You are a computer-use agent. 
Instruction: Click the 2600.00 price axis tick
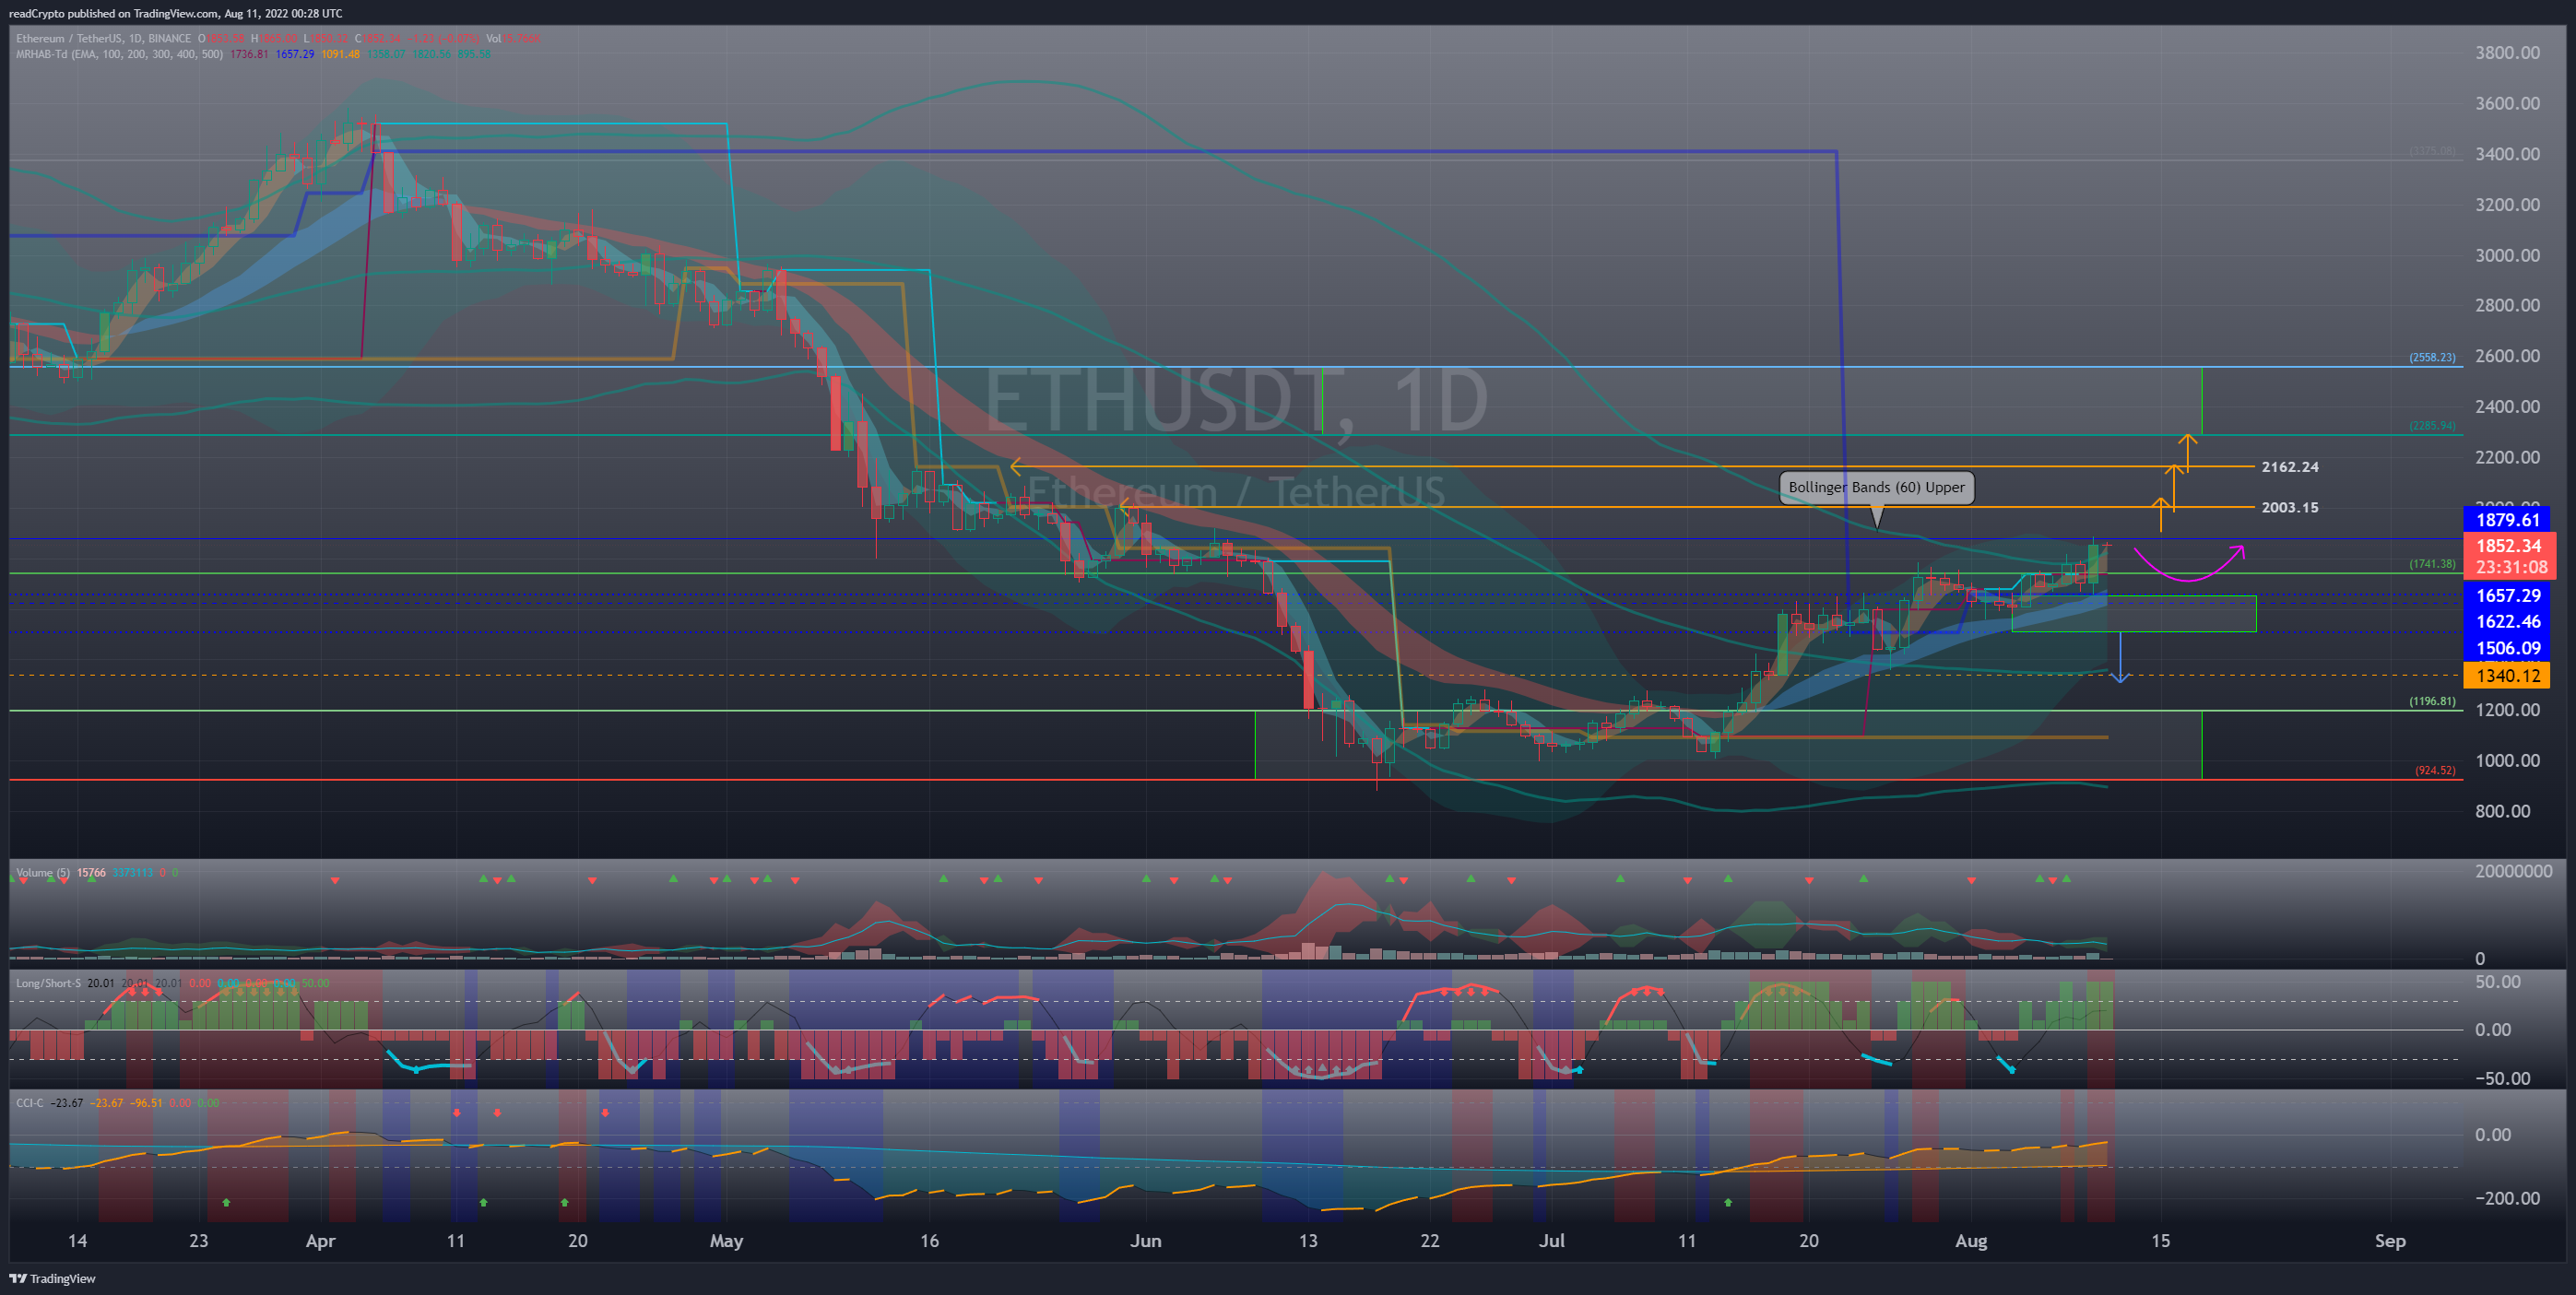(2507, 356)
